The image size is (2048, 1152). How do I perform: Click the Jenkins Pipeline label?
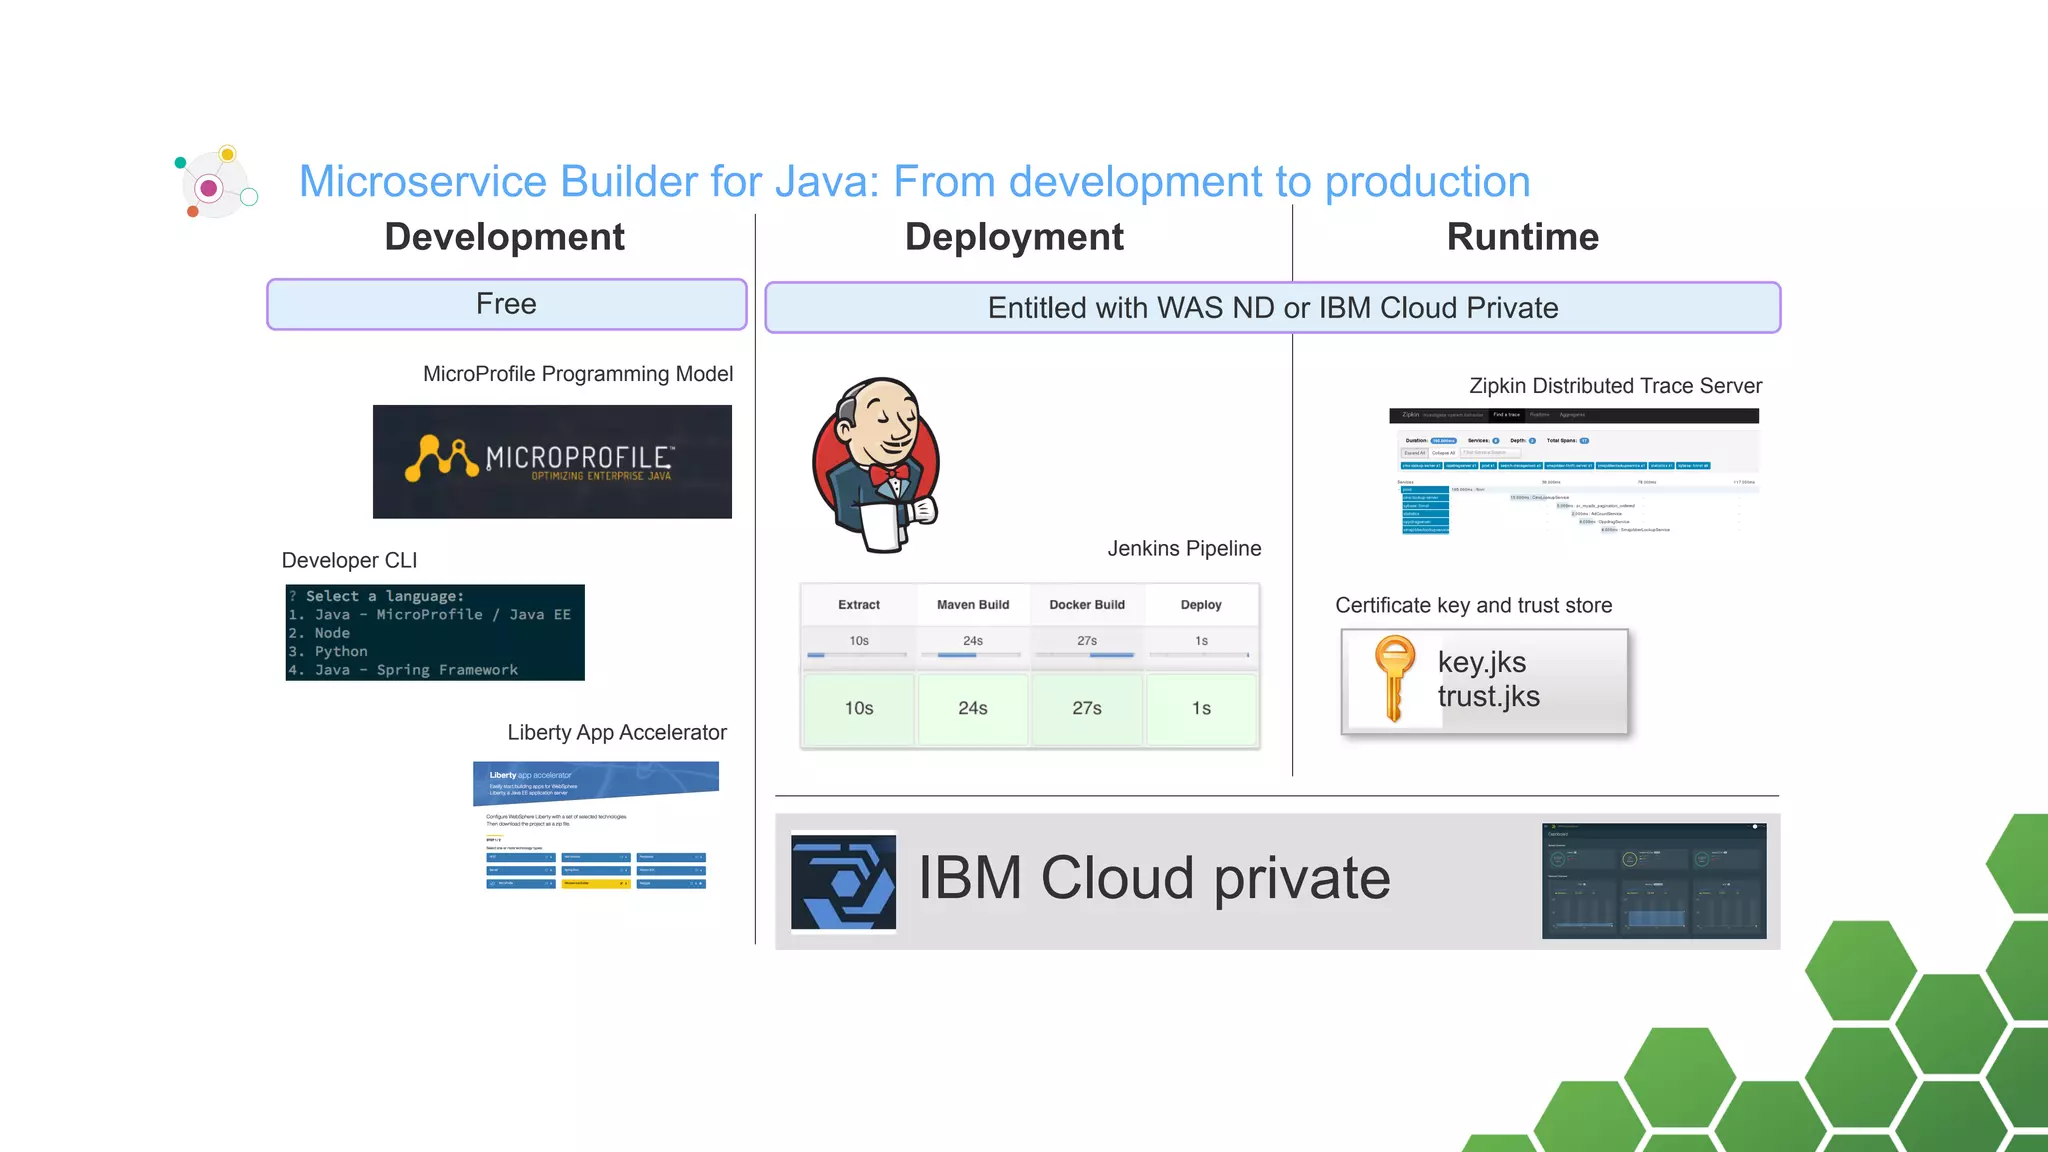pyautogui.click(x=1184, y=549)
